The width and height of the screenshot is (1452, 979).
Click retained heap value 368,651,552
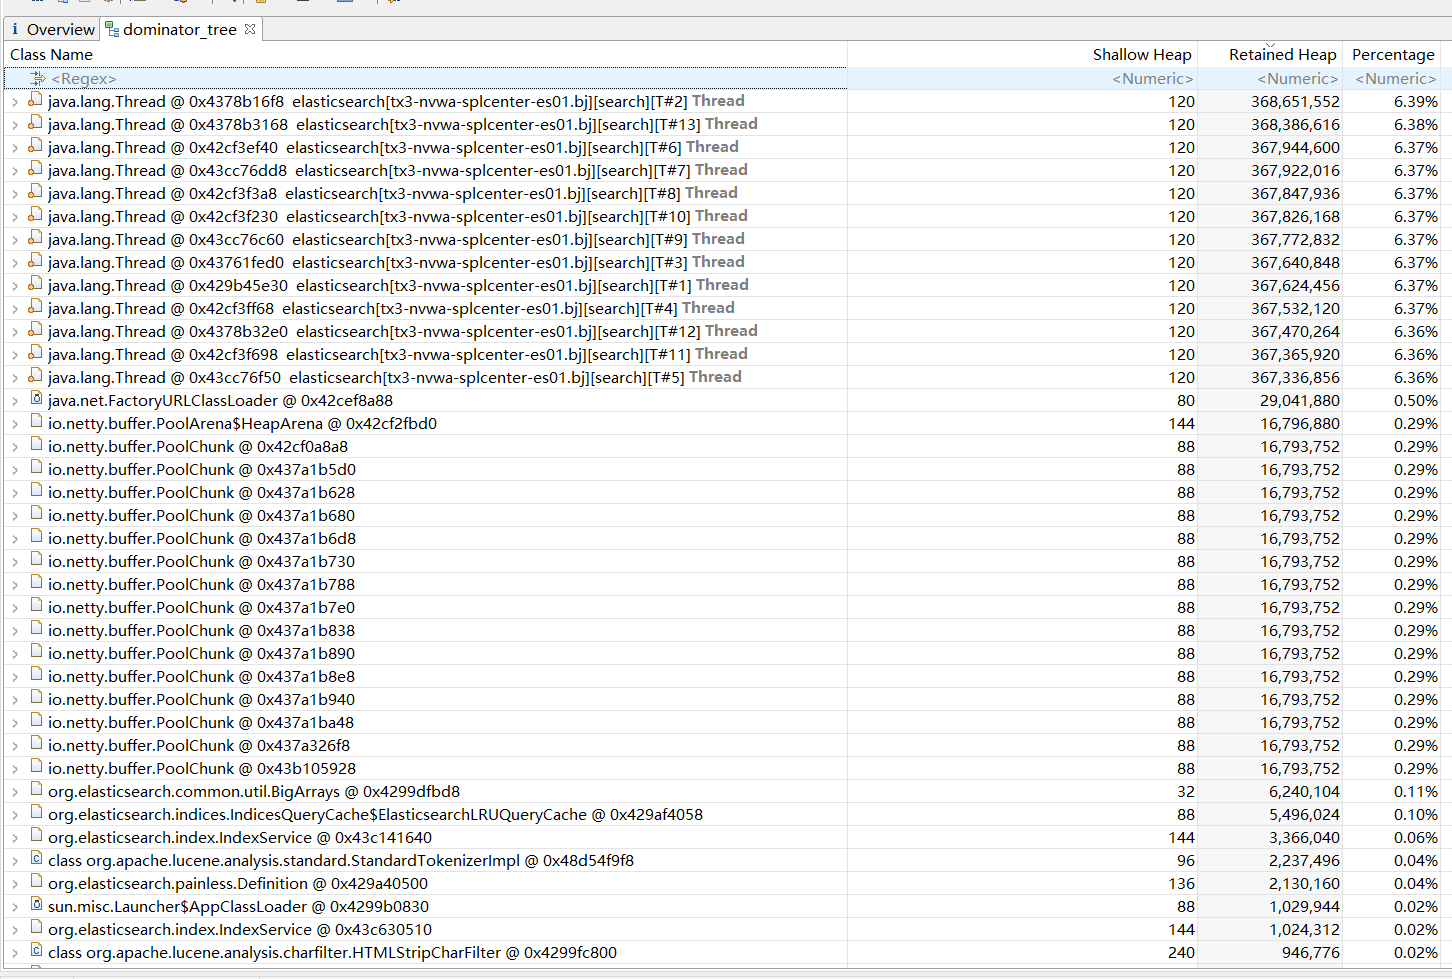1295,102
